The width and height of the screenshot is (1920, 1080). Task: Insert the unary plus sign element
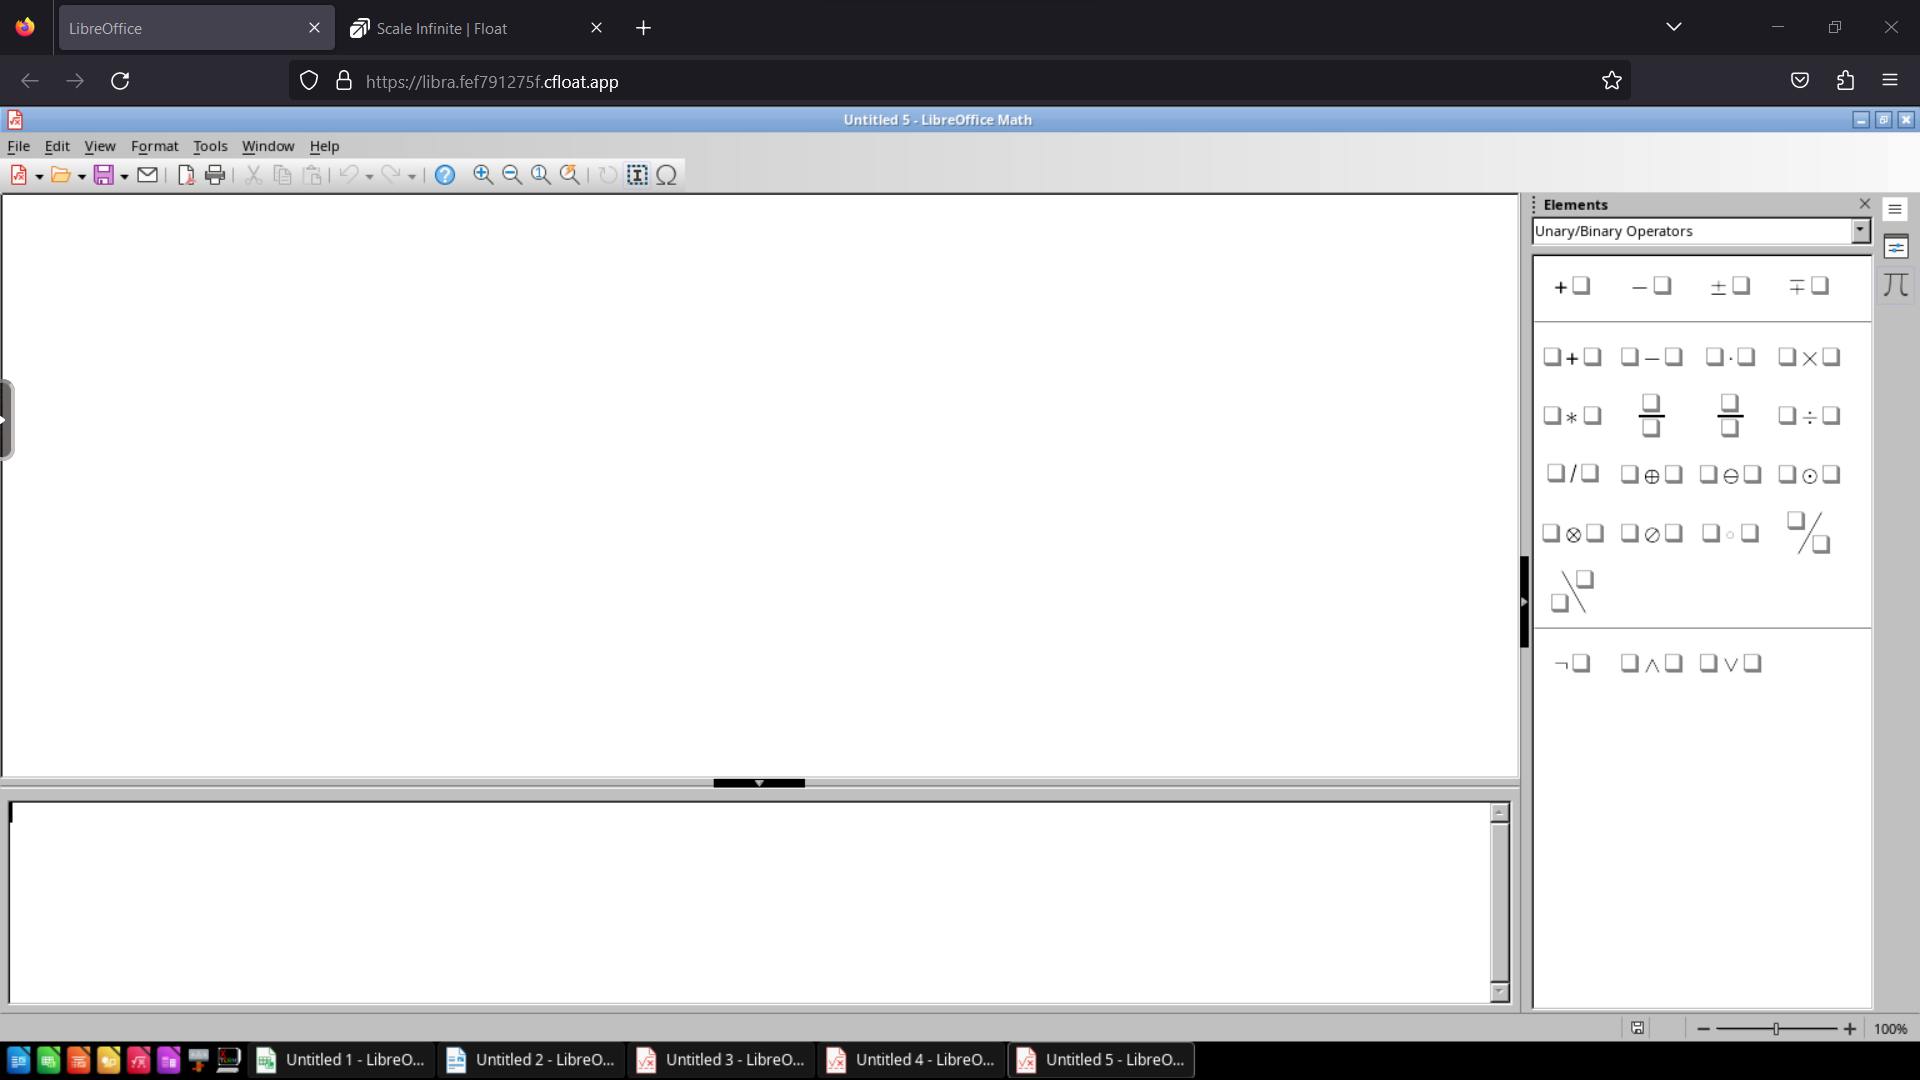[x=1572, y=286]
